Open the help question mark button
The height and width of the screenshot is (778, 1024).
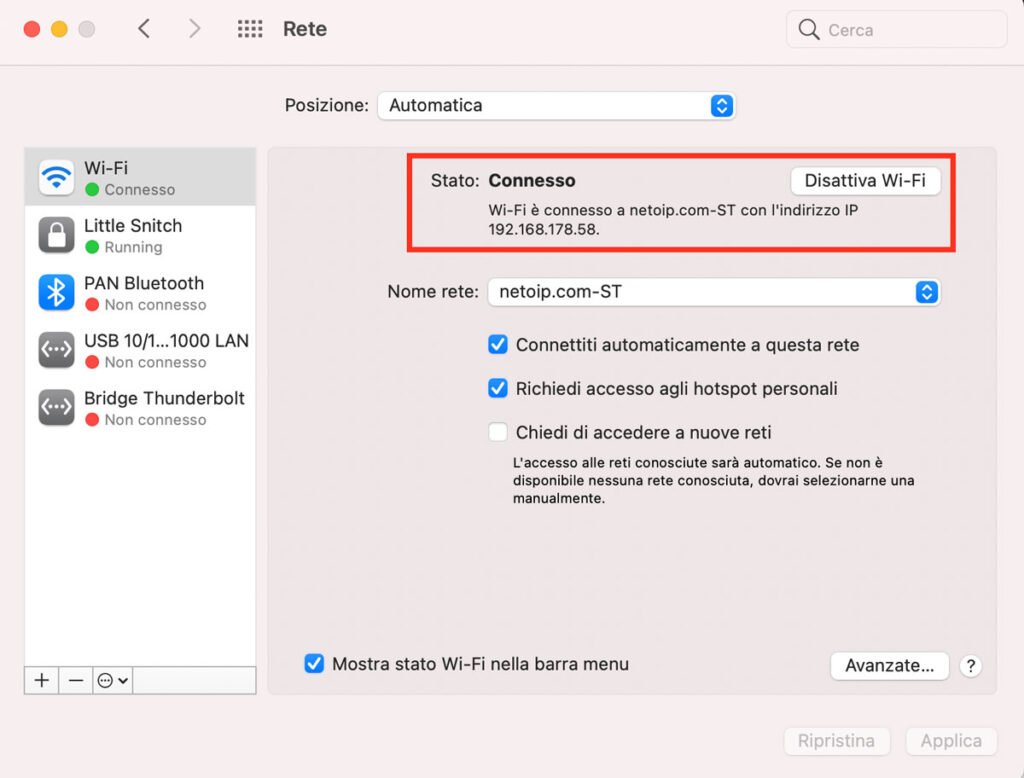[x=969, y=666]
